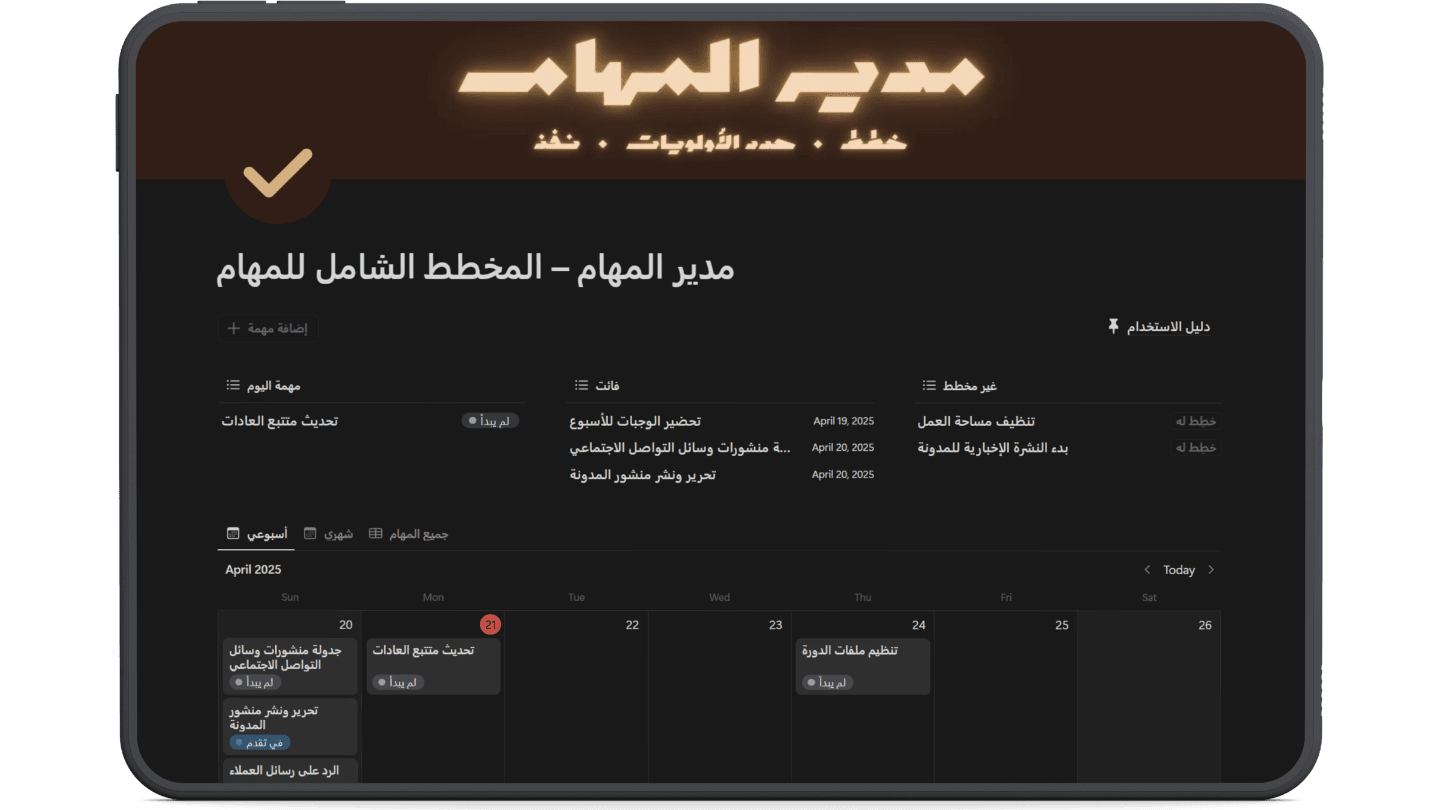Click the list icon beside the فائت section
The height and width of the screenshot is (810, 1440).
pos(581,384)
